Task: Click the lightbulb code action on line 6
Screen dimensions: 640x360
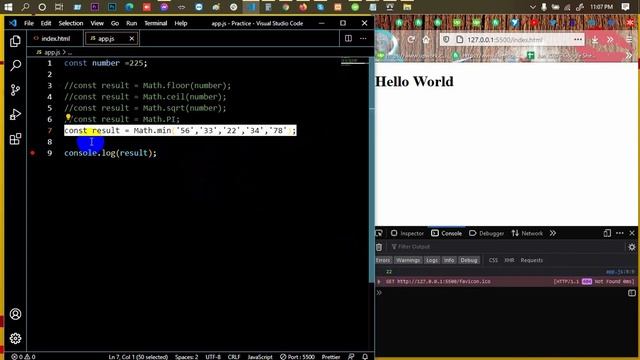Action: point(68,118)
